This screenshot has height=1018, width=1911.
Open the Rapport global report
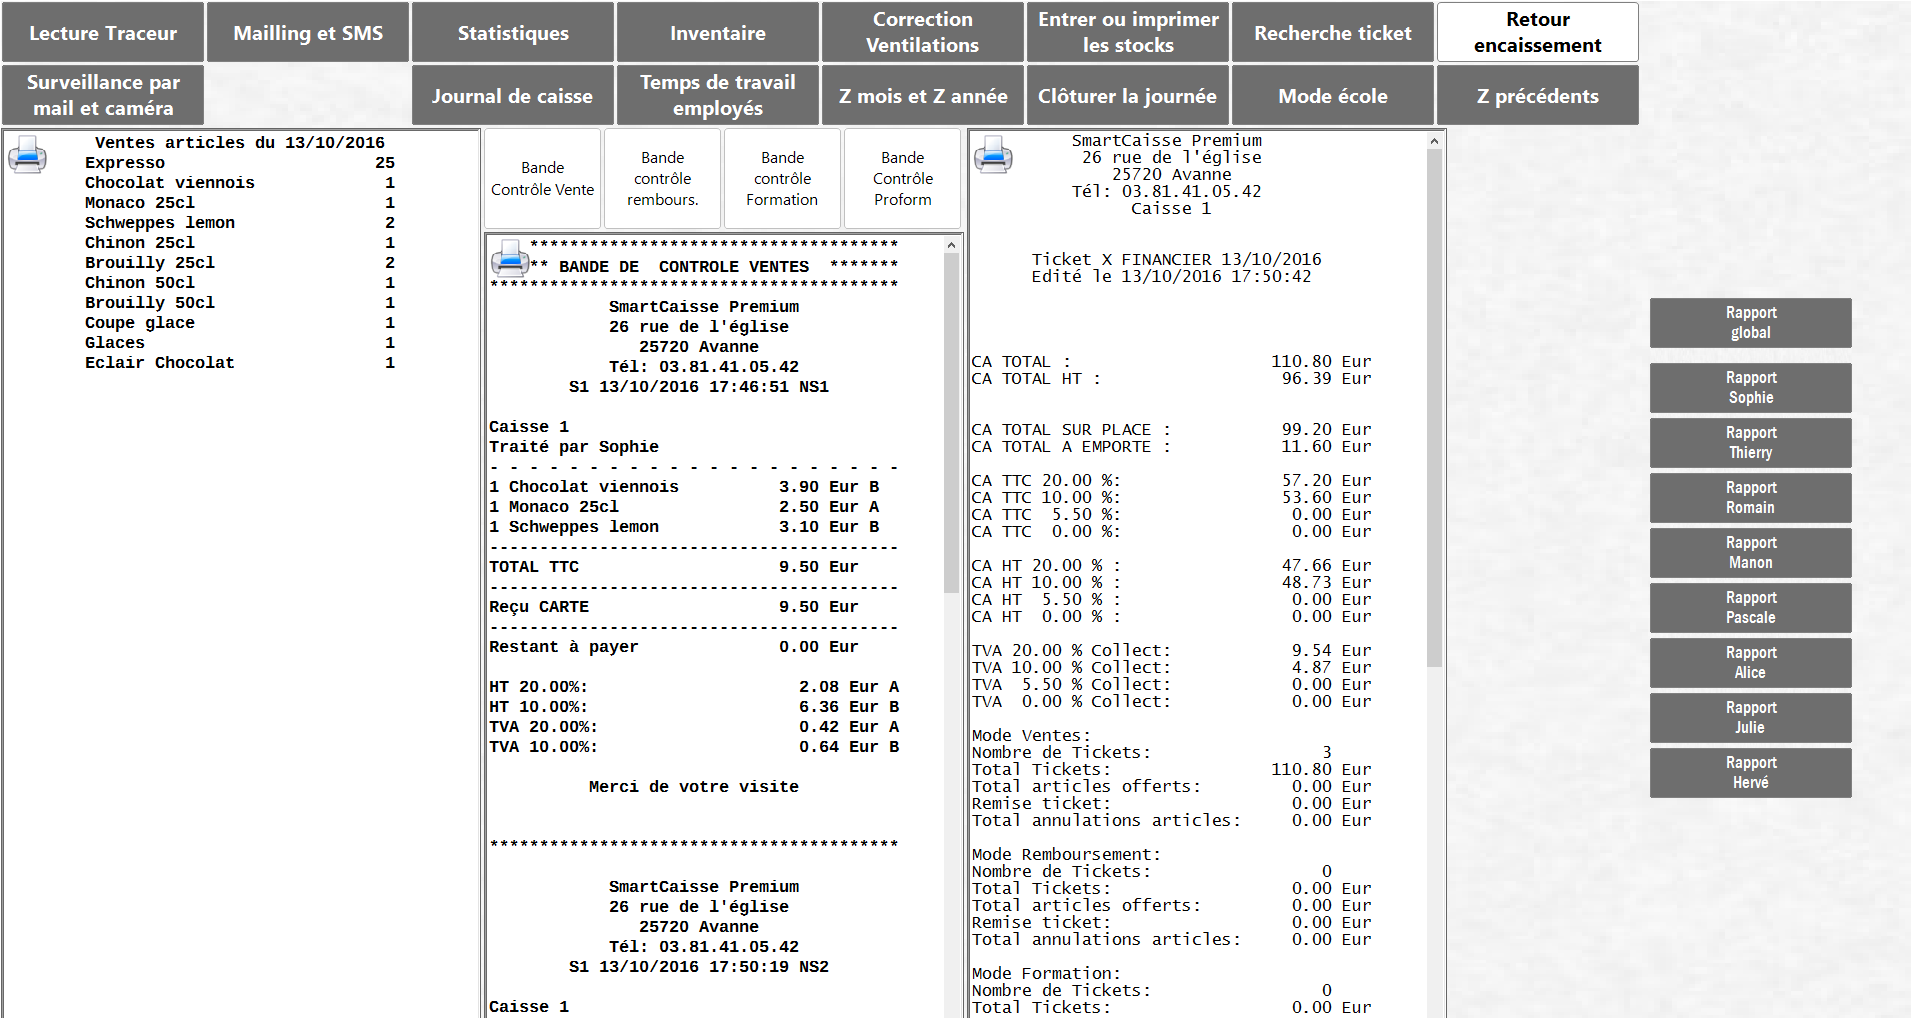point(1750,323)
